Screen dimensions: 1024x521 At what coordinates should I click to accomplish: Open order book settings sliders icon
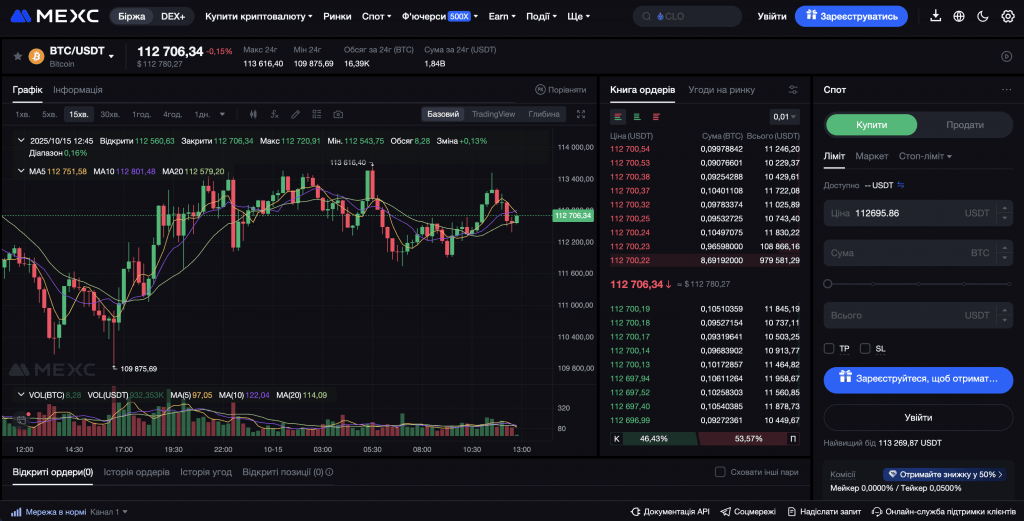click(793, 90)
